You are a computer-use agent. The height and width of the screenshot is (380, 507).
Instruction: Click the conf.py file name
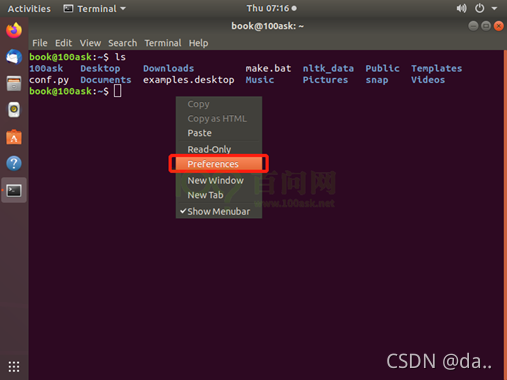point(49,80)
